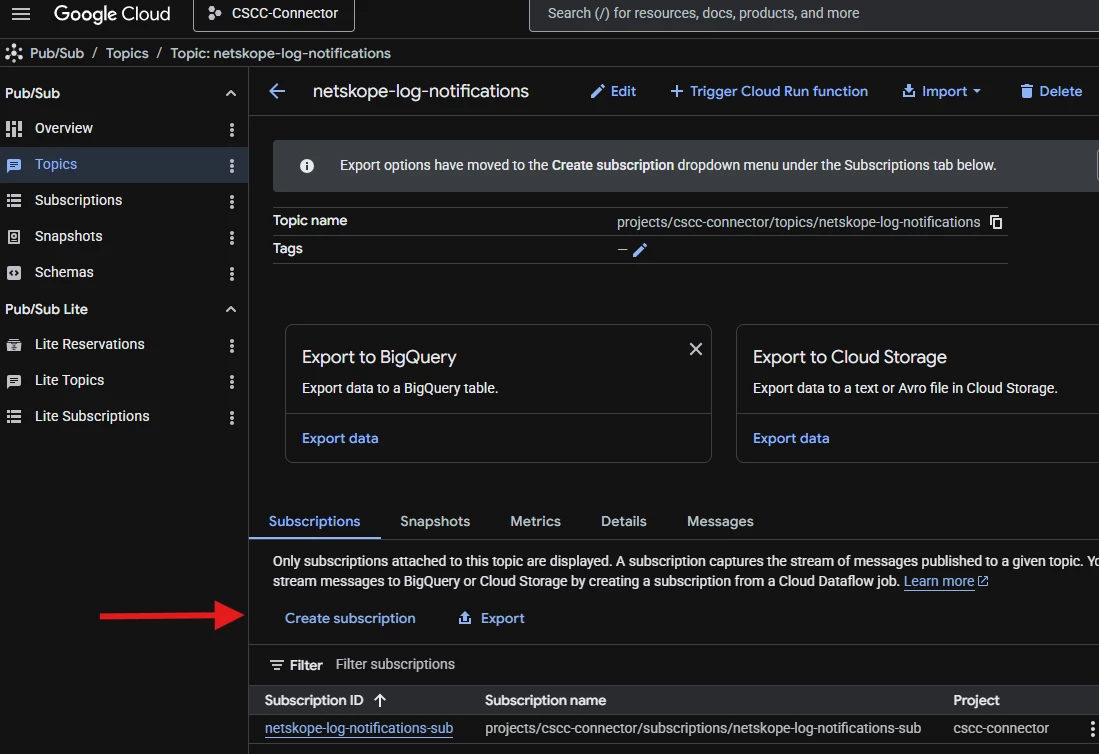
Task: Click the Edit topic button
Action: 613,91
